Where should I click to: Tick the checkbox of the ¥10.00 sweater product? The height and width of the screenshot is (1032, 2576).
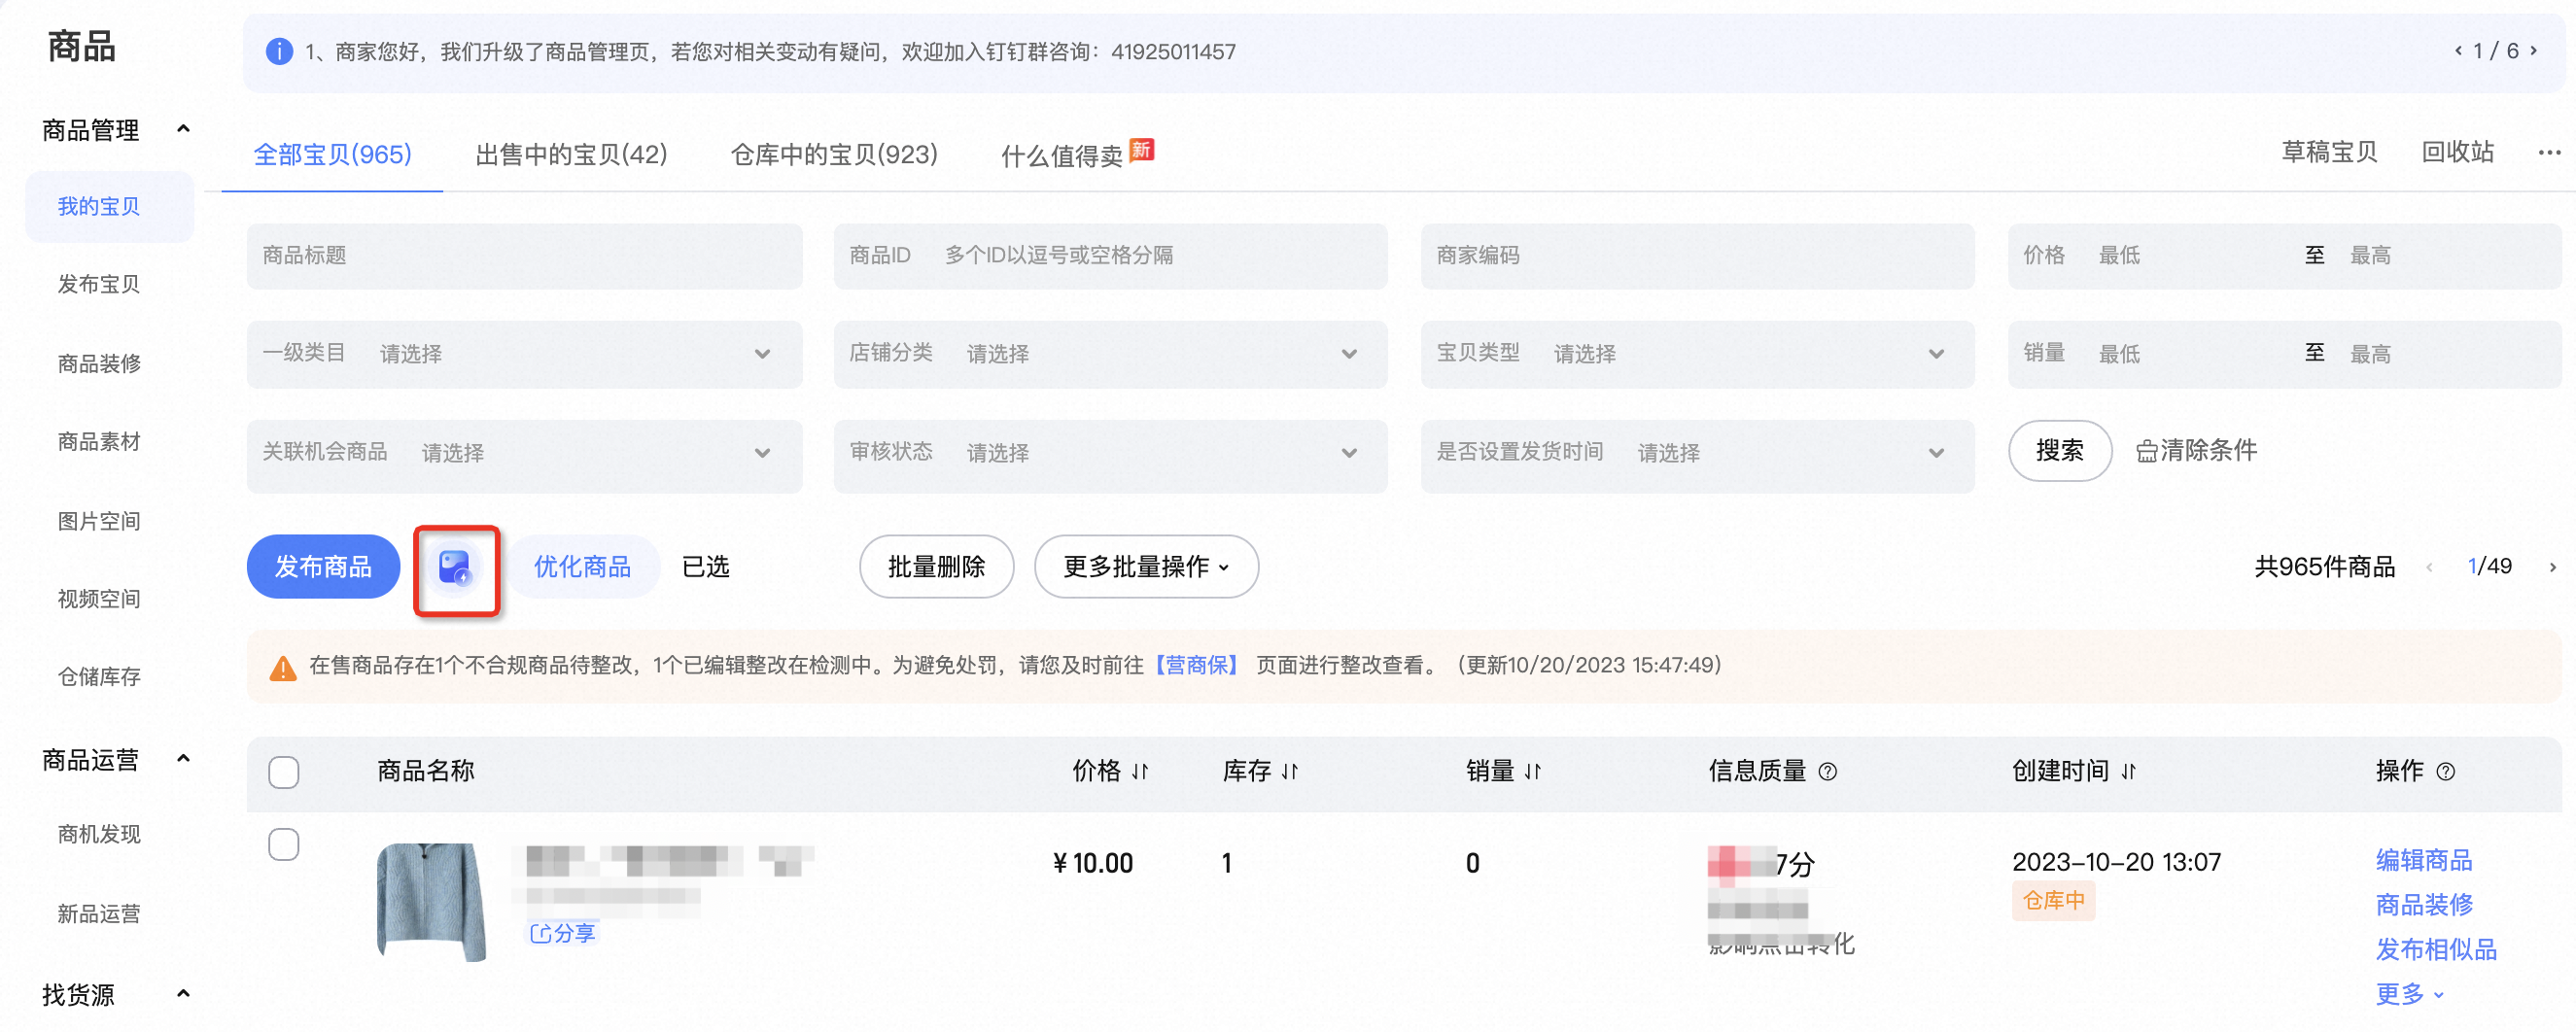284,844
